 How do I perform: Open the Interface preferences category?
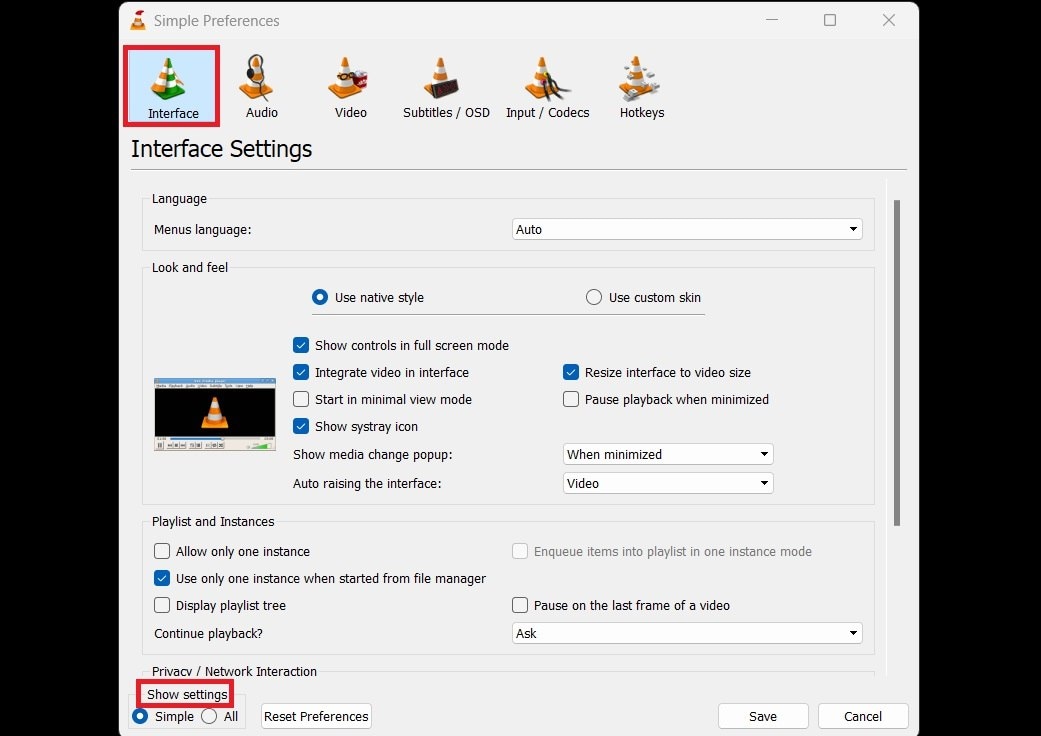[x=172, y=86]
